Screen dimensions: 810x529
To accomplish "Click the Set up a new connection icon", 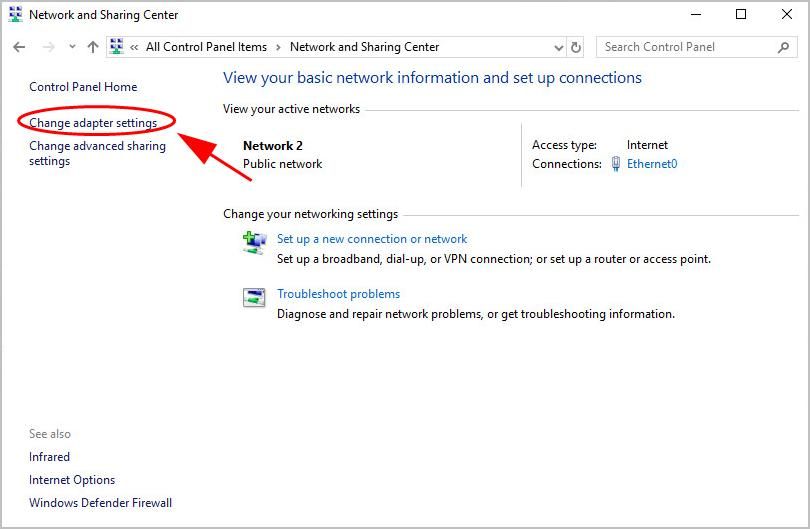I will pyautogui.click(x=254, y=242).
